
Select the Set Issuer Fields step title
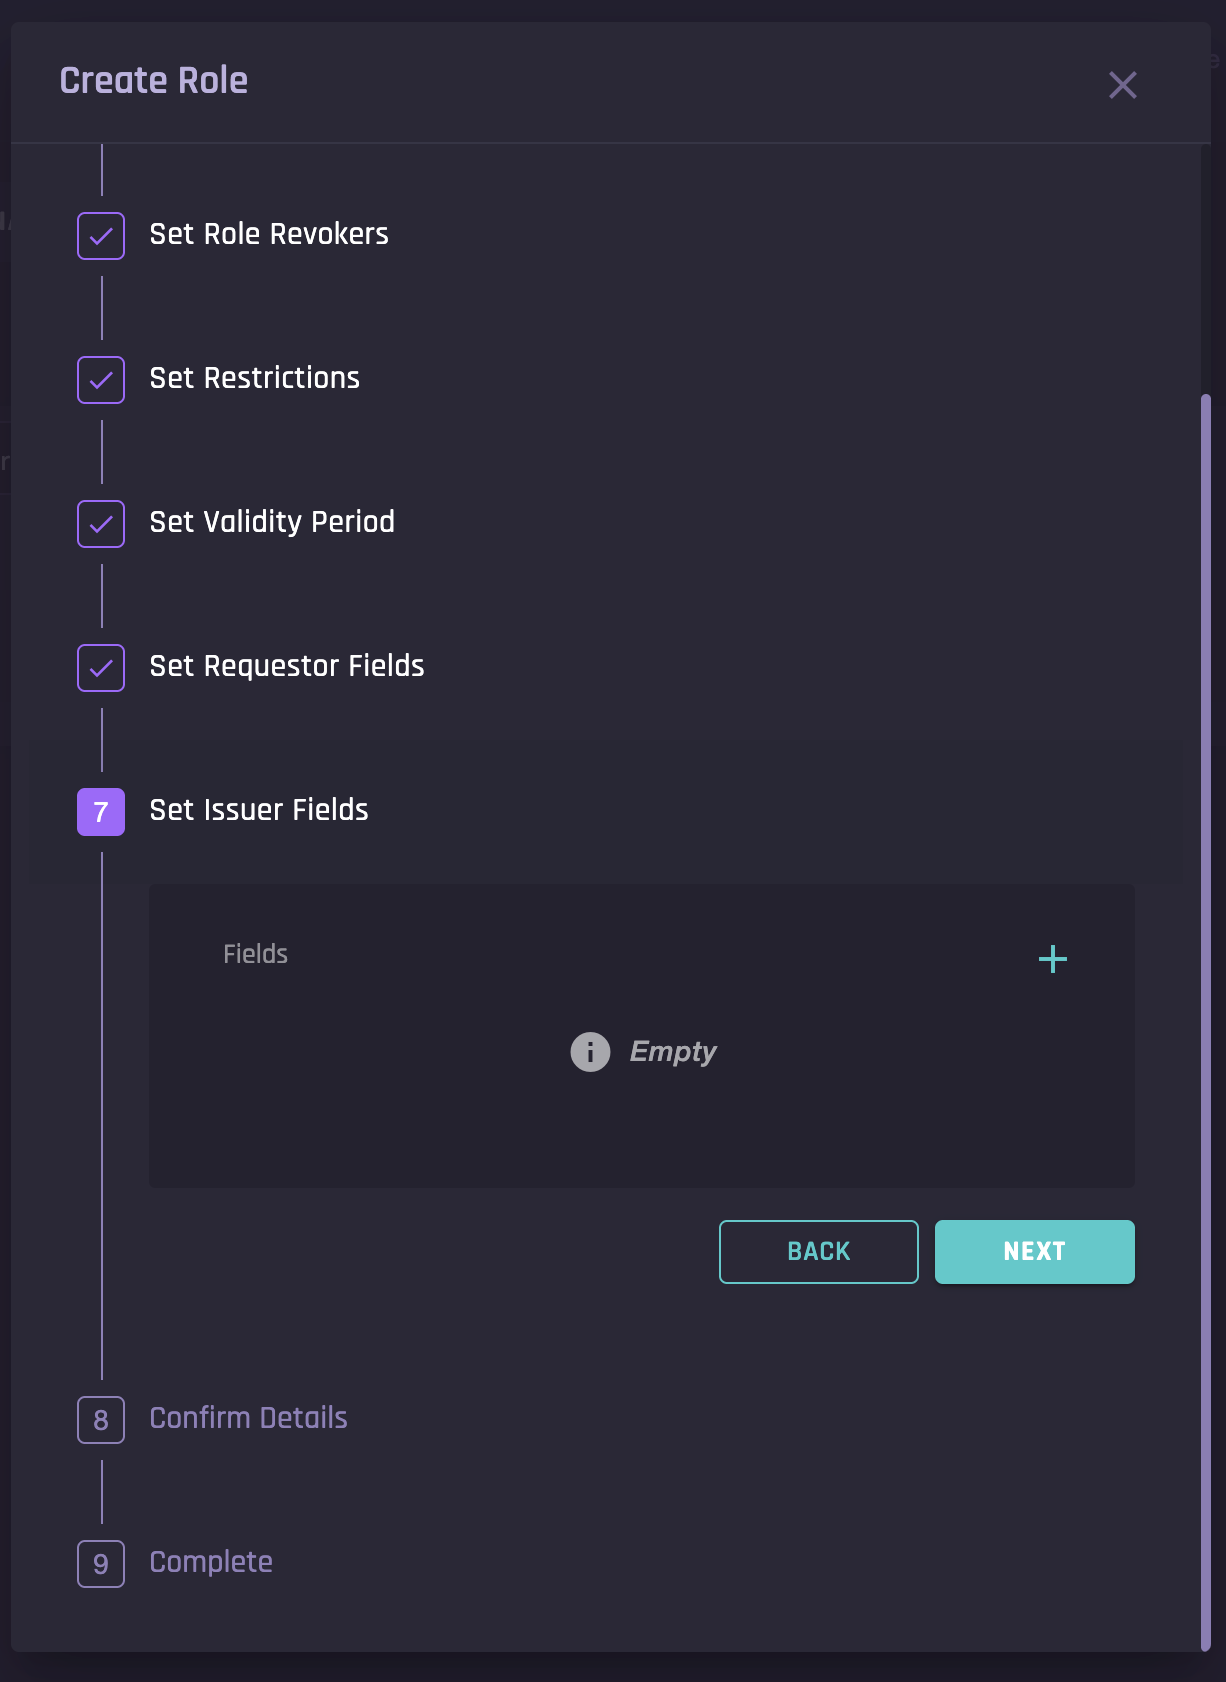pos(259,810)
